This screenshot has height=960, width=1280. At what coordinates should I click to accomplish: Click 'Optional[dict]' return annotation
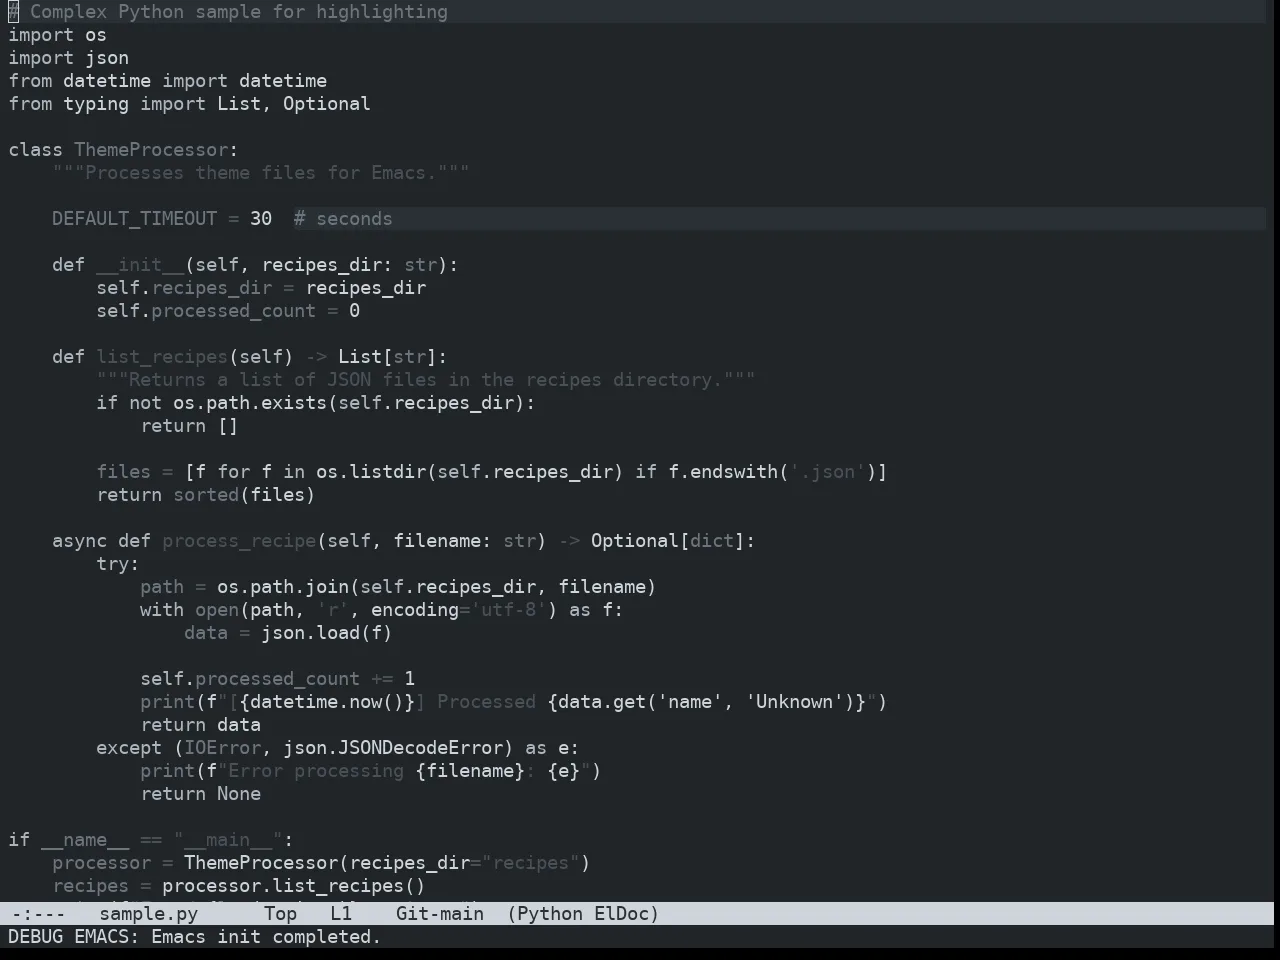pos(667,541)
